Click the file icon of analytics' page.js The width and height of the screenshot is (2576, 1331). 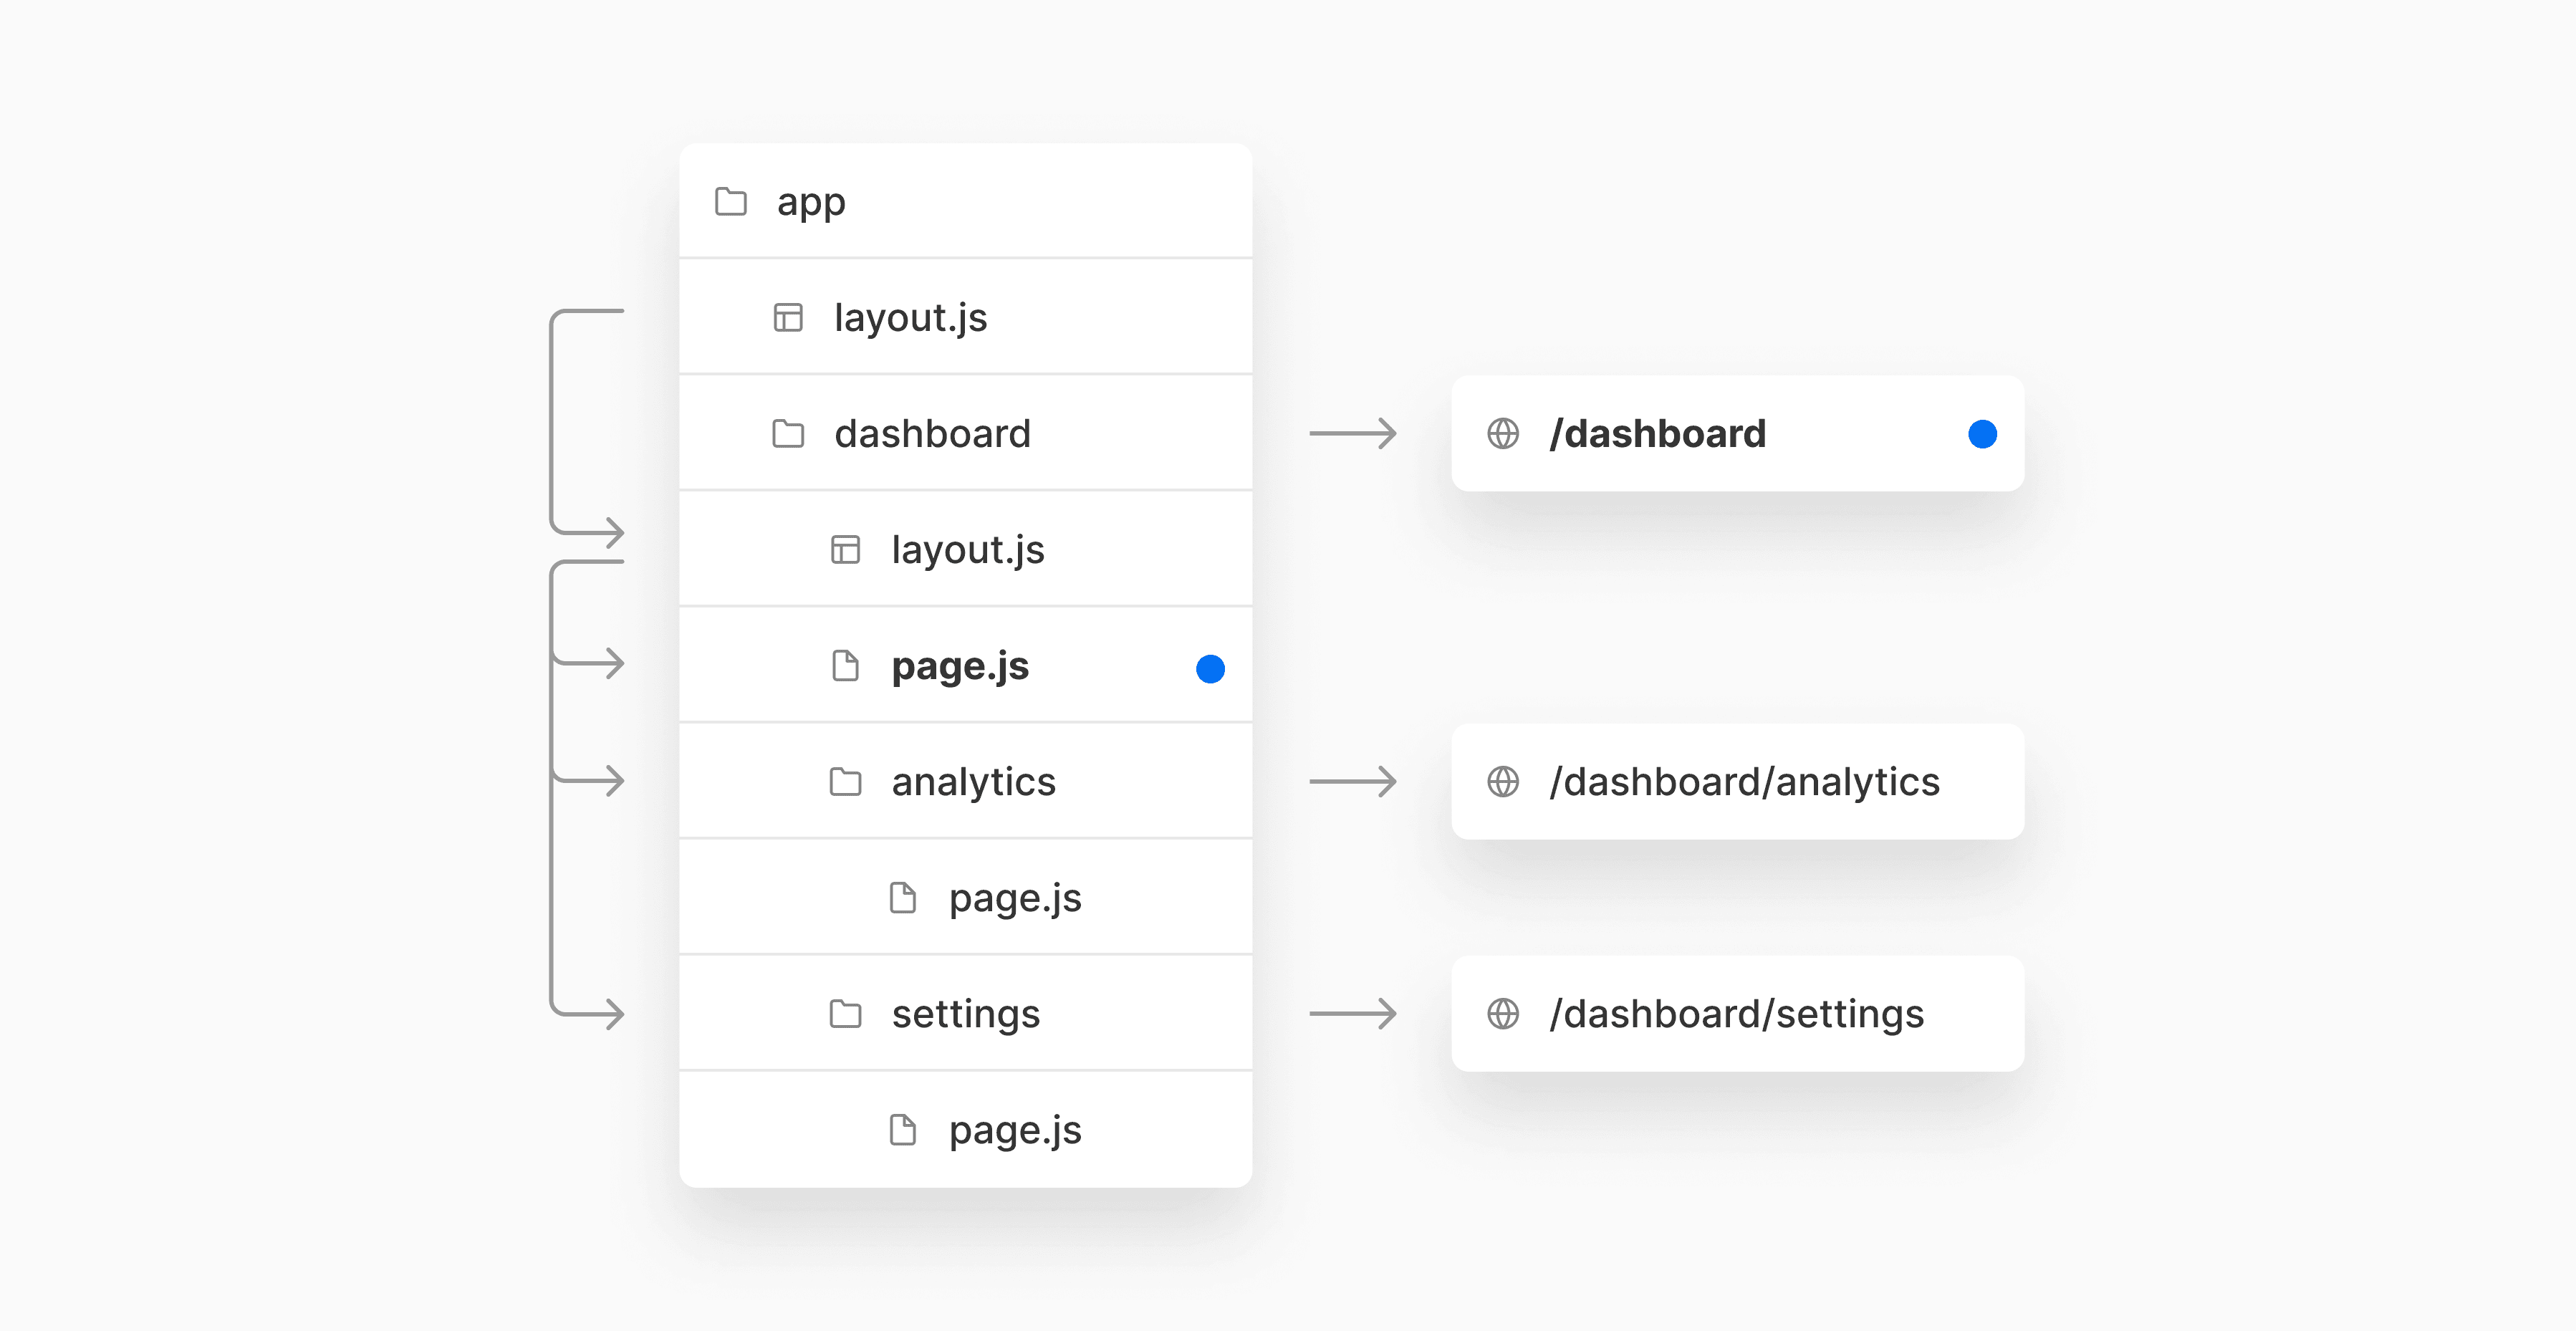click(x=903, y=898)
